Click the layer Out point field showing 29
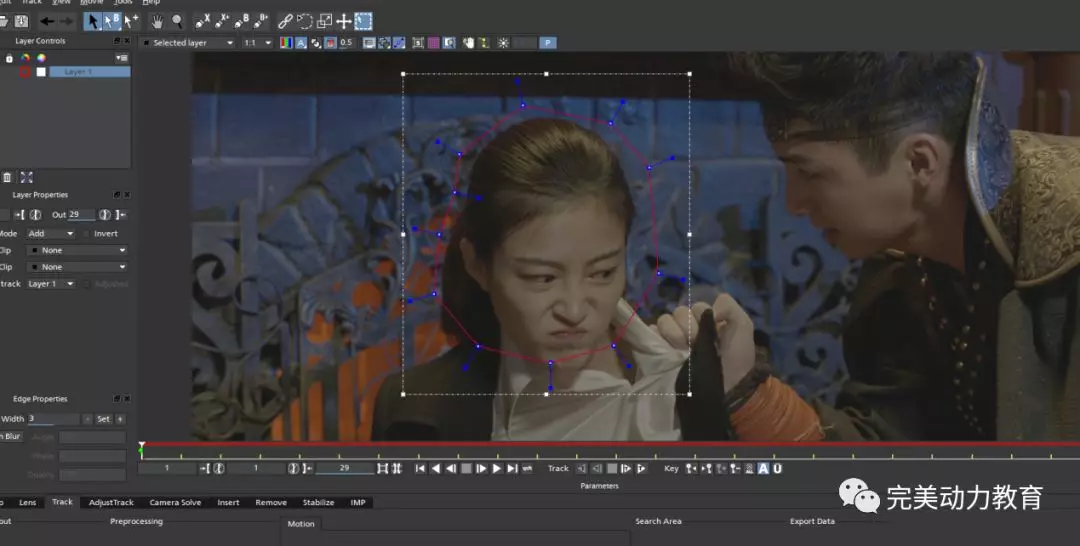 (x=81, y=215)
